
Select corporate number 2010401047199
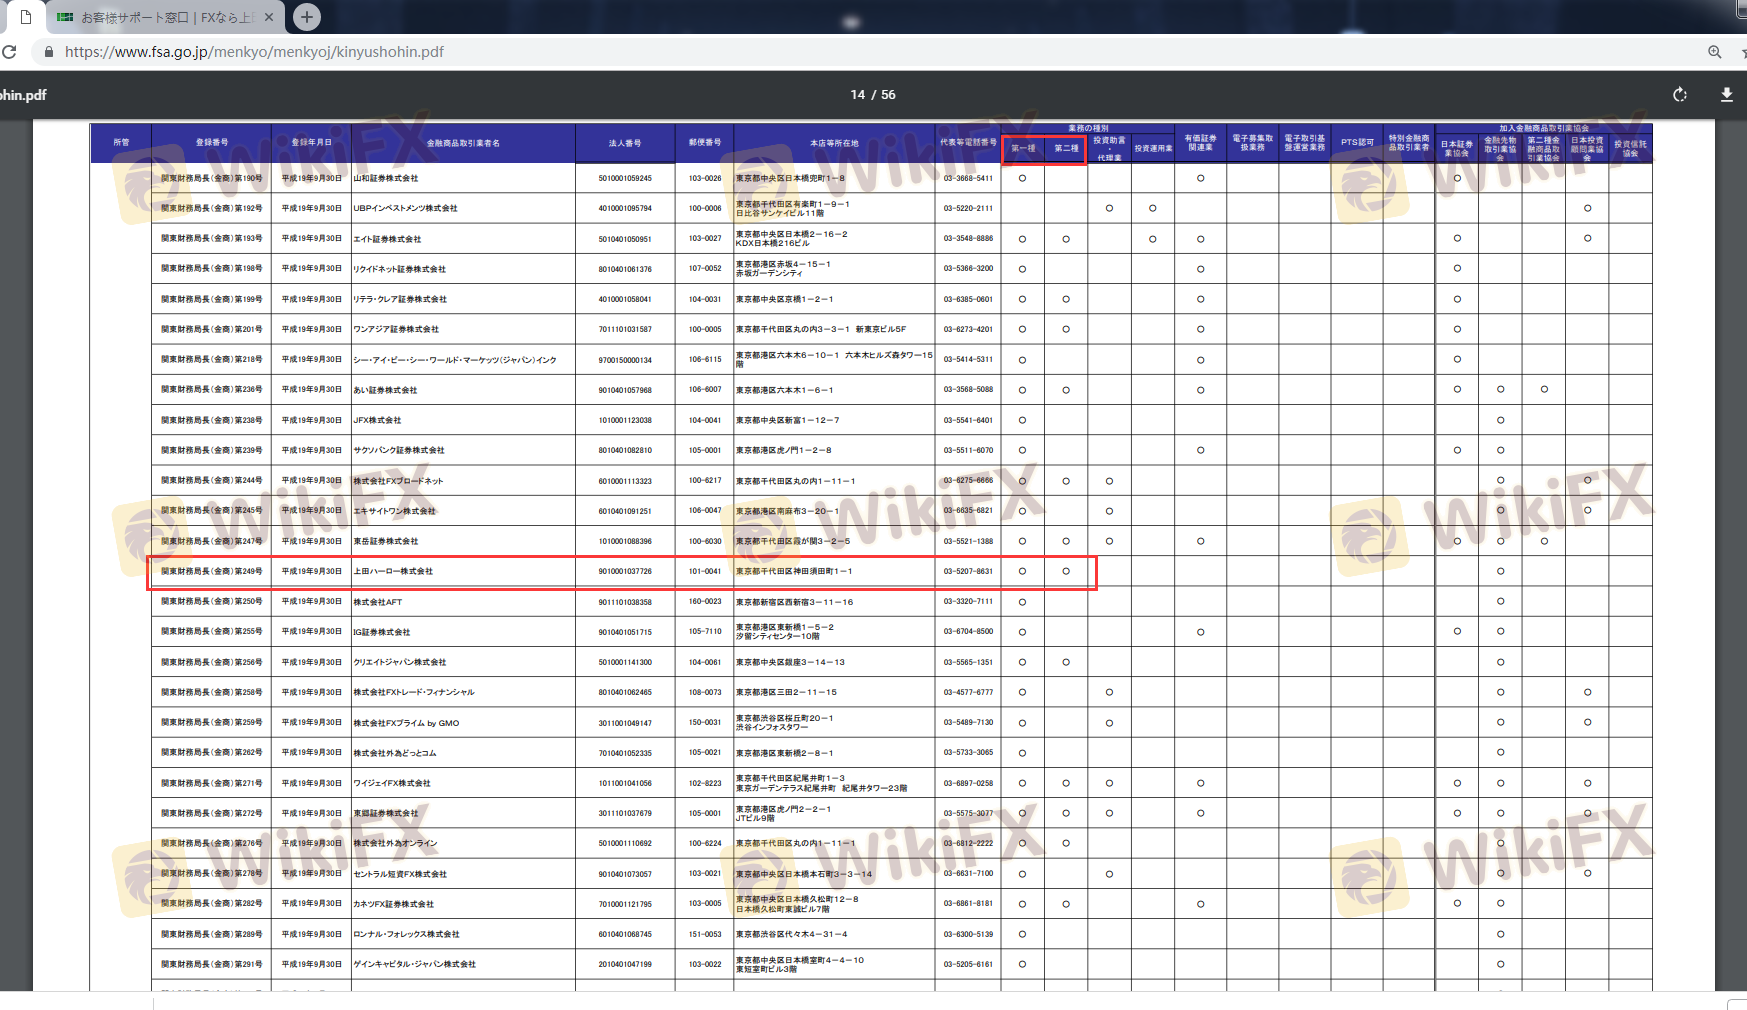(625, 964)
